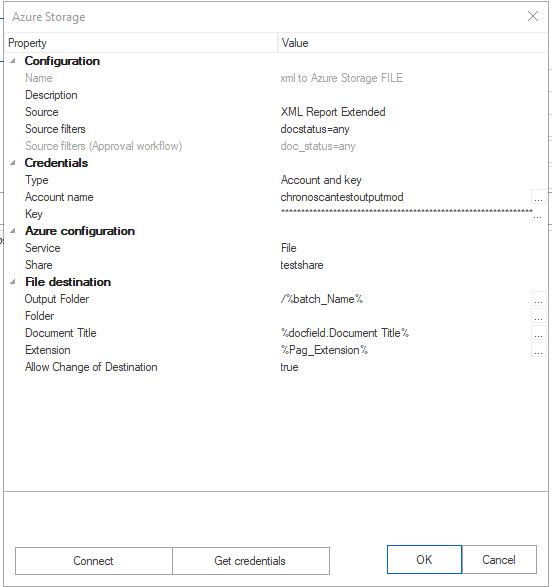Open ellipsis editor for Key field
The image size is (552, 587).
(537, 214)
